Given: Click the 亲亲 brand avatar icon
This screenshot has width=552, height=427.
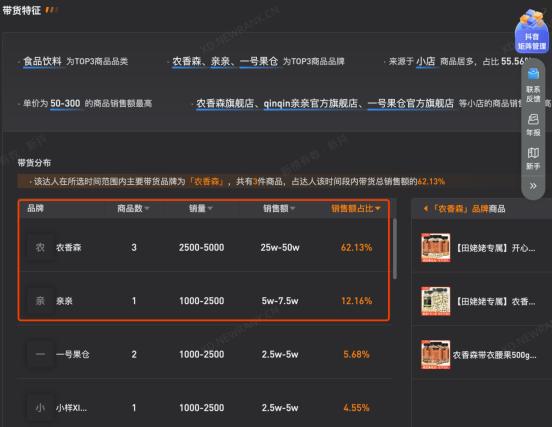Looking at the screenshot, I should tap(40, 301).
